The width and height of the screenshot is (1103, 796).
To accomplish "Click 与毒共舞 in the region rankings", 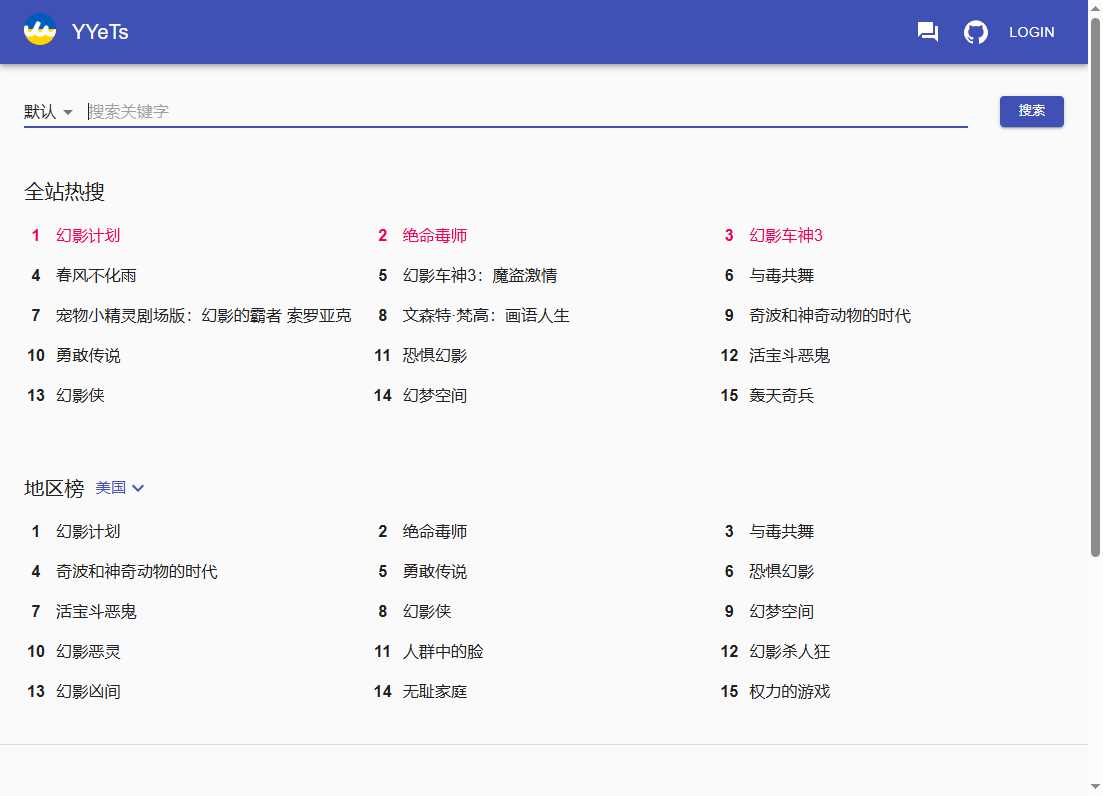I will [x=781, y=531].
